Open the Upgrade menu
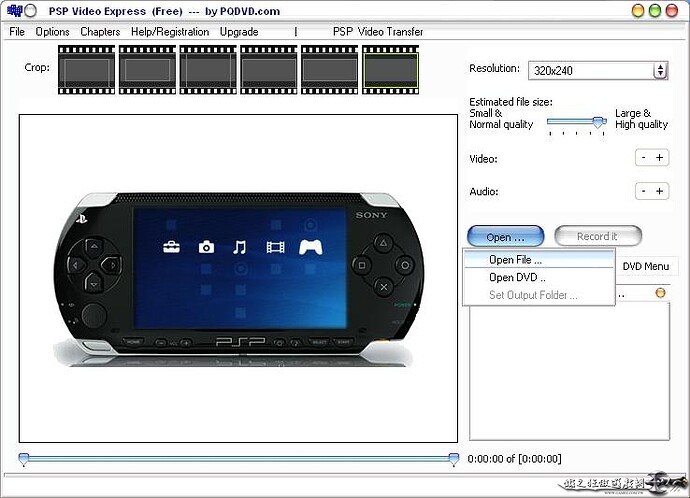This screenshot has width=690, height=498. point(239,32)
